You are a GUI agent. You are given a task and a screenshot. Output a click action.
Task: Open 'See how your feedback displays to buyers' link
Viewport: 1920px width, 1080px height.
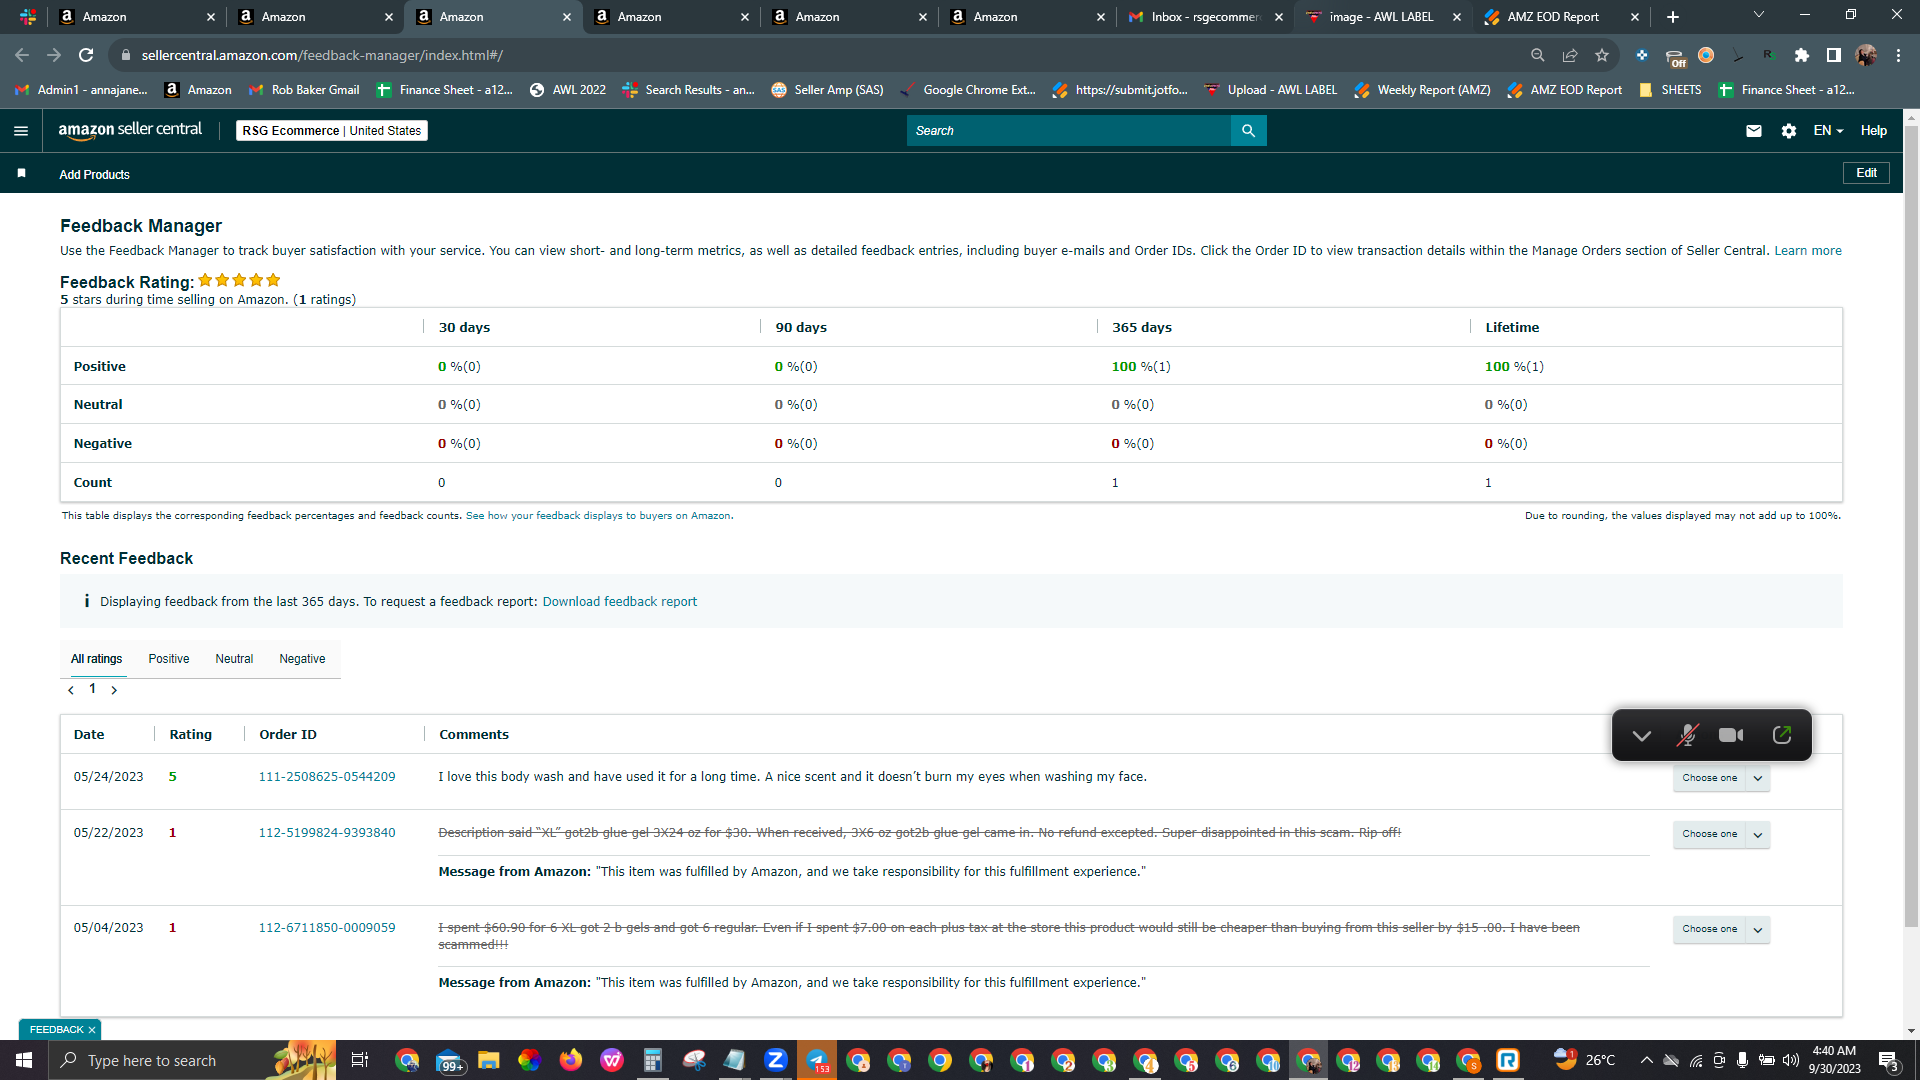(x=598, y=516)
